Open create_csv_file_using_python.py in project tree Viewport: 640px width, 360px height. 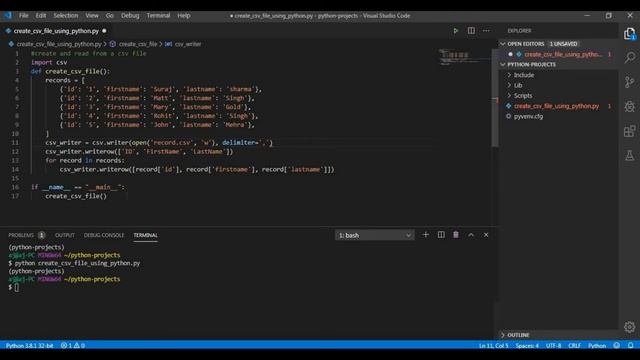556,106
